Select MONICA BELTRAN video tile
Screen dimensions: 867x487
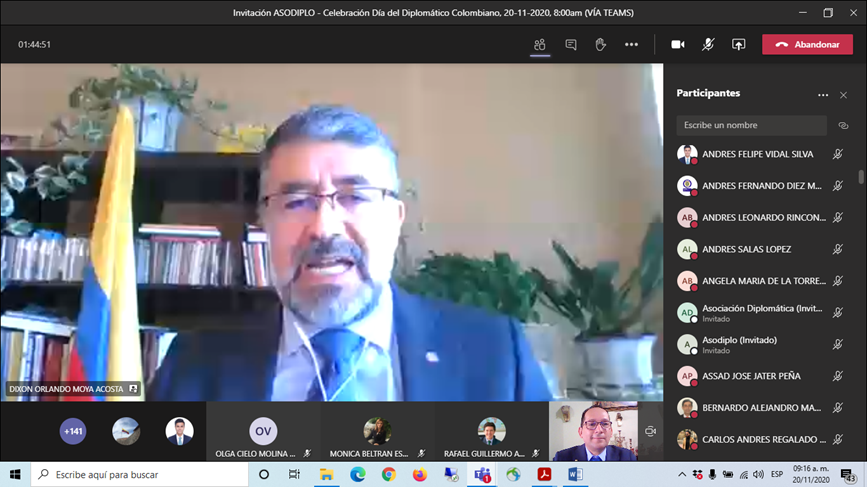(377, 432)
